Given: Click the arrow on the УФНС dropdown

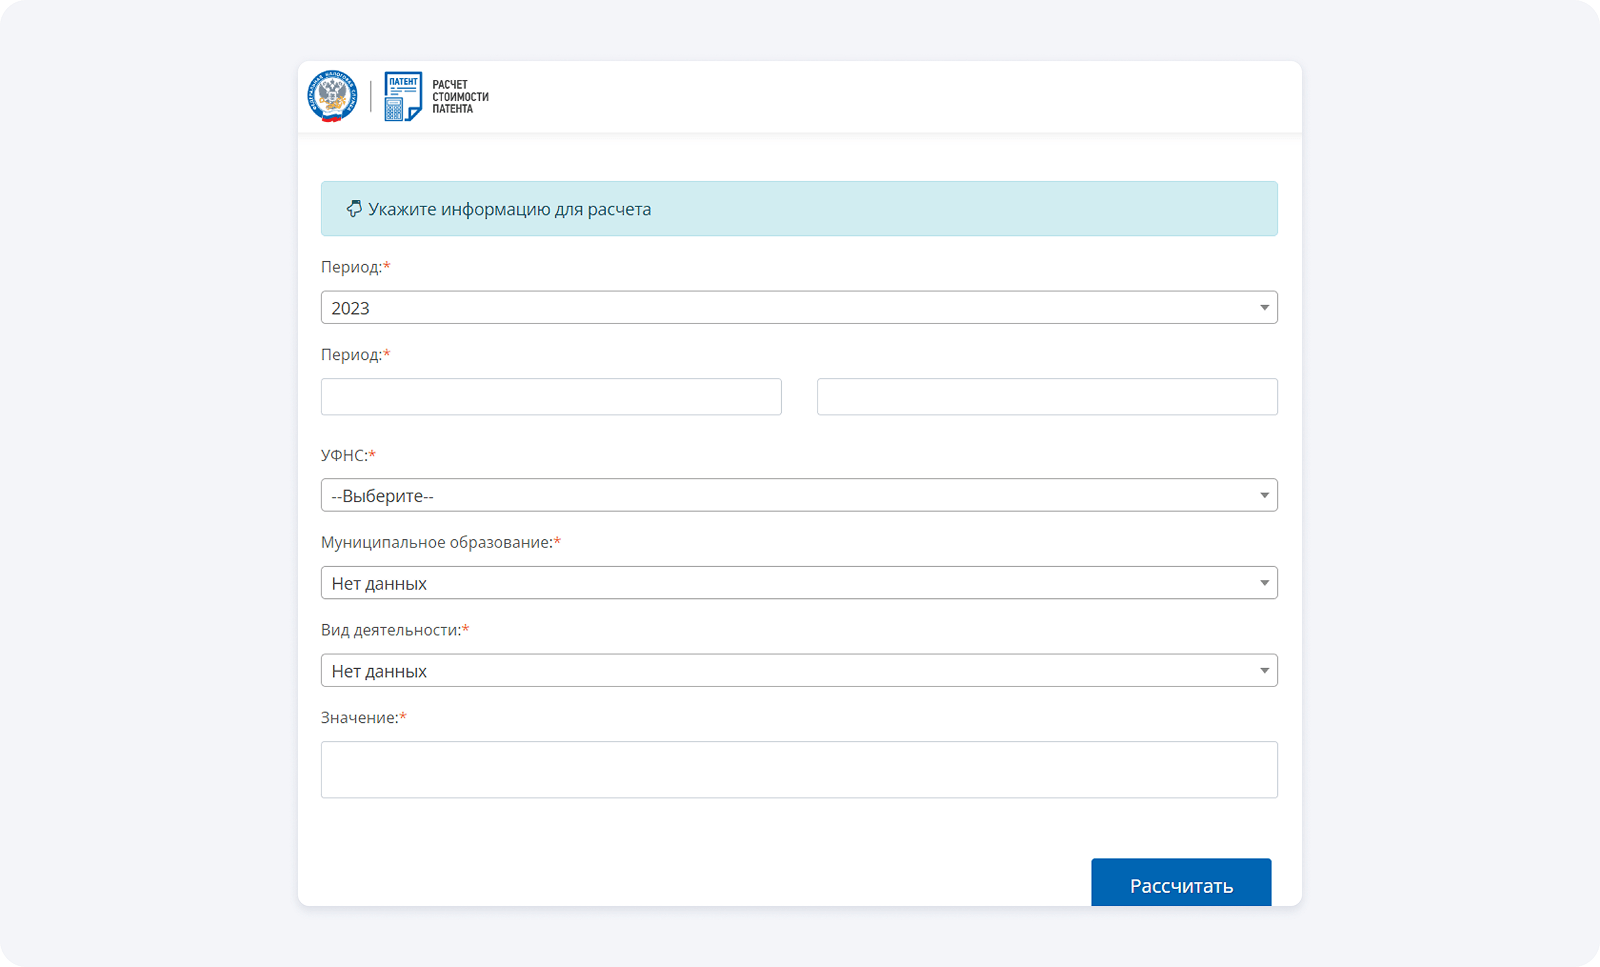Looking at the screenshot, I should 1264,496.
